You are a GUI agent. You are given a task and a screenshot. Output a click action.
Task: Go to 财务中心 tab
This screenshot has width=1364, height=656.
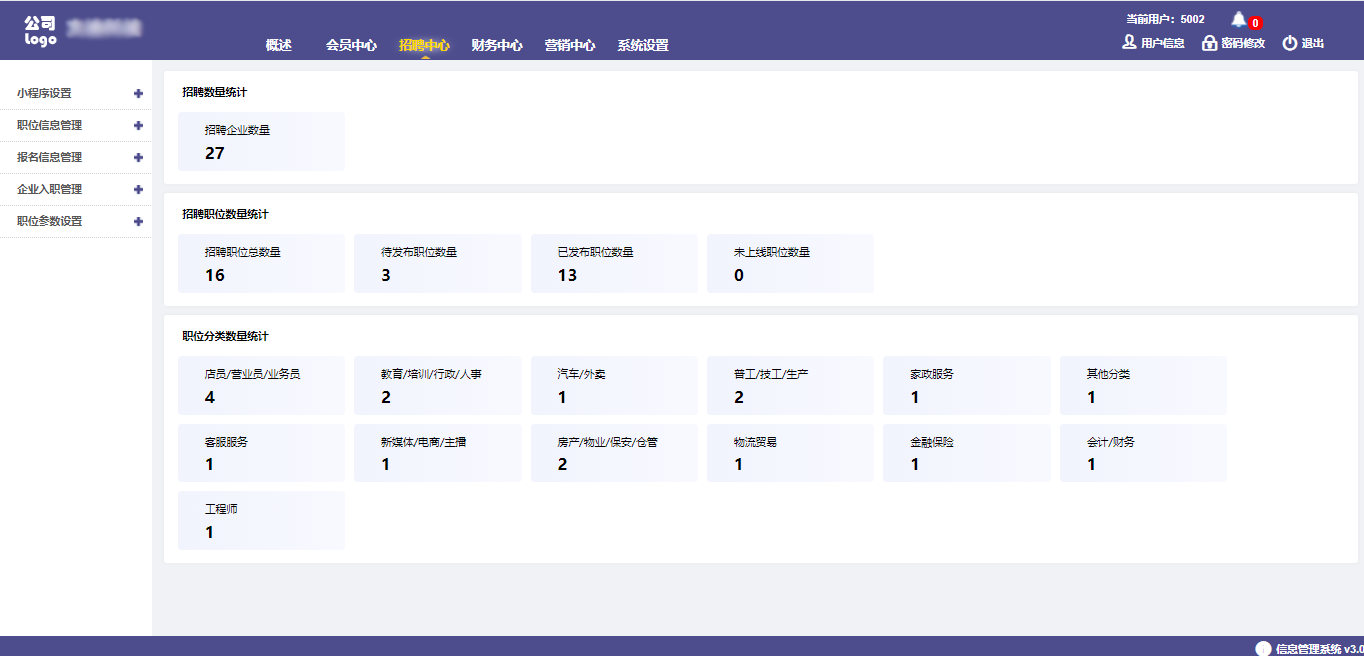(x=497, y=45)
